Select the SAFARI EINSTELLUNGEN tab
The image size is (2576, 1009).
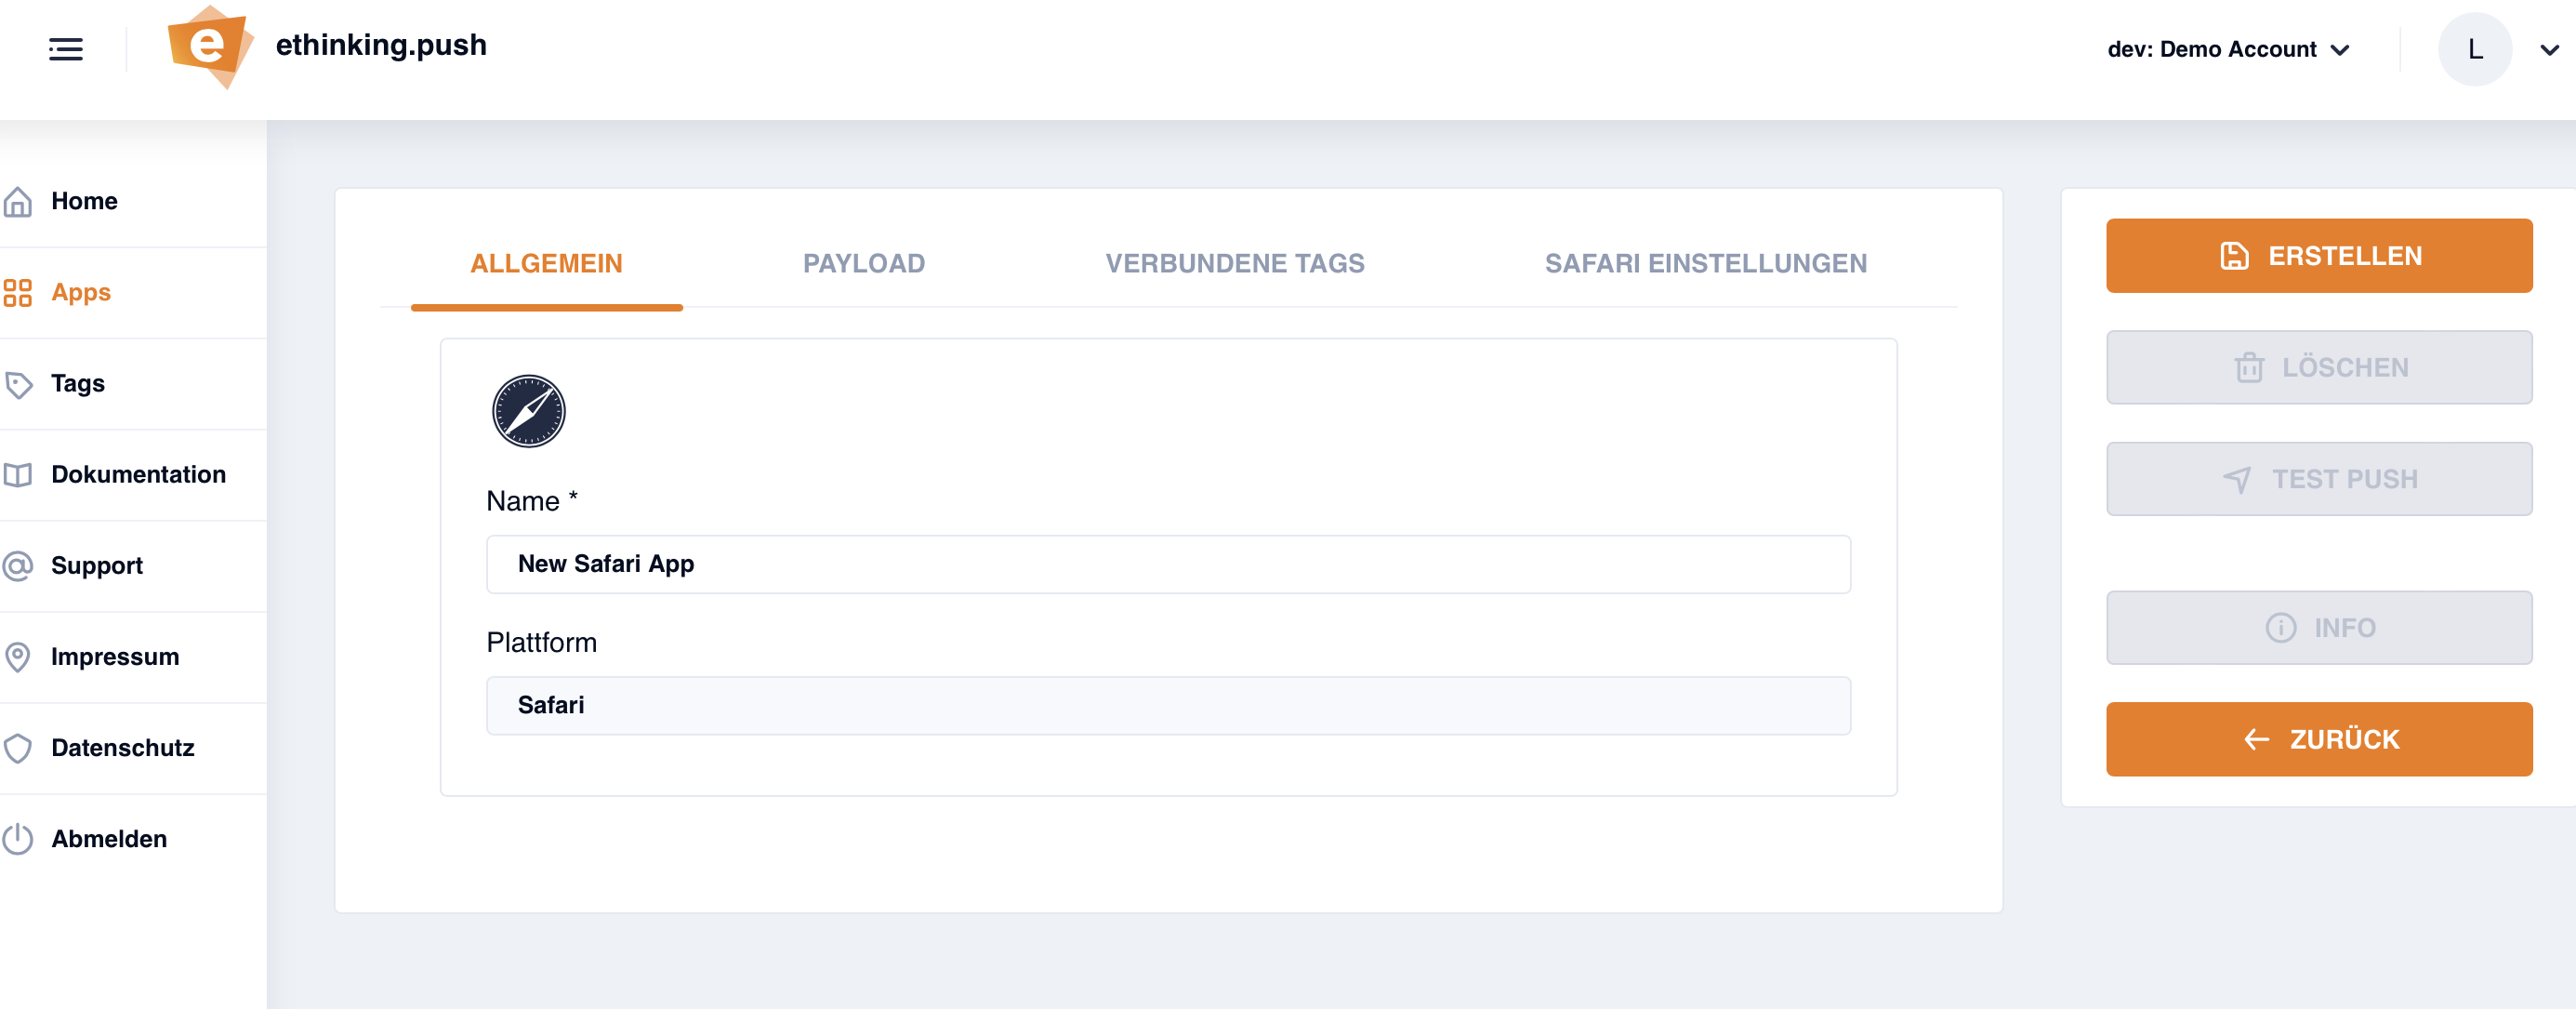coord(1705,263)
